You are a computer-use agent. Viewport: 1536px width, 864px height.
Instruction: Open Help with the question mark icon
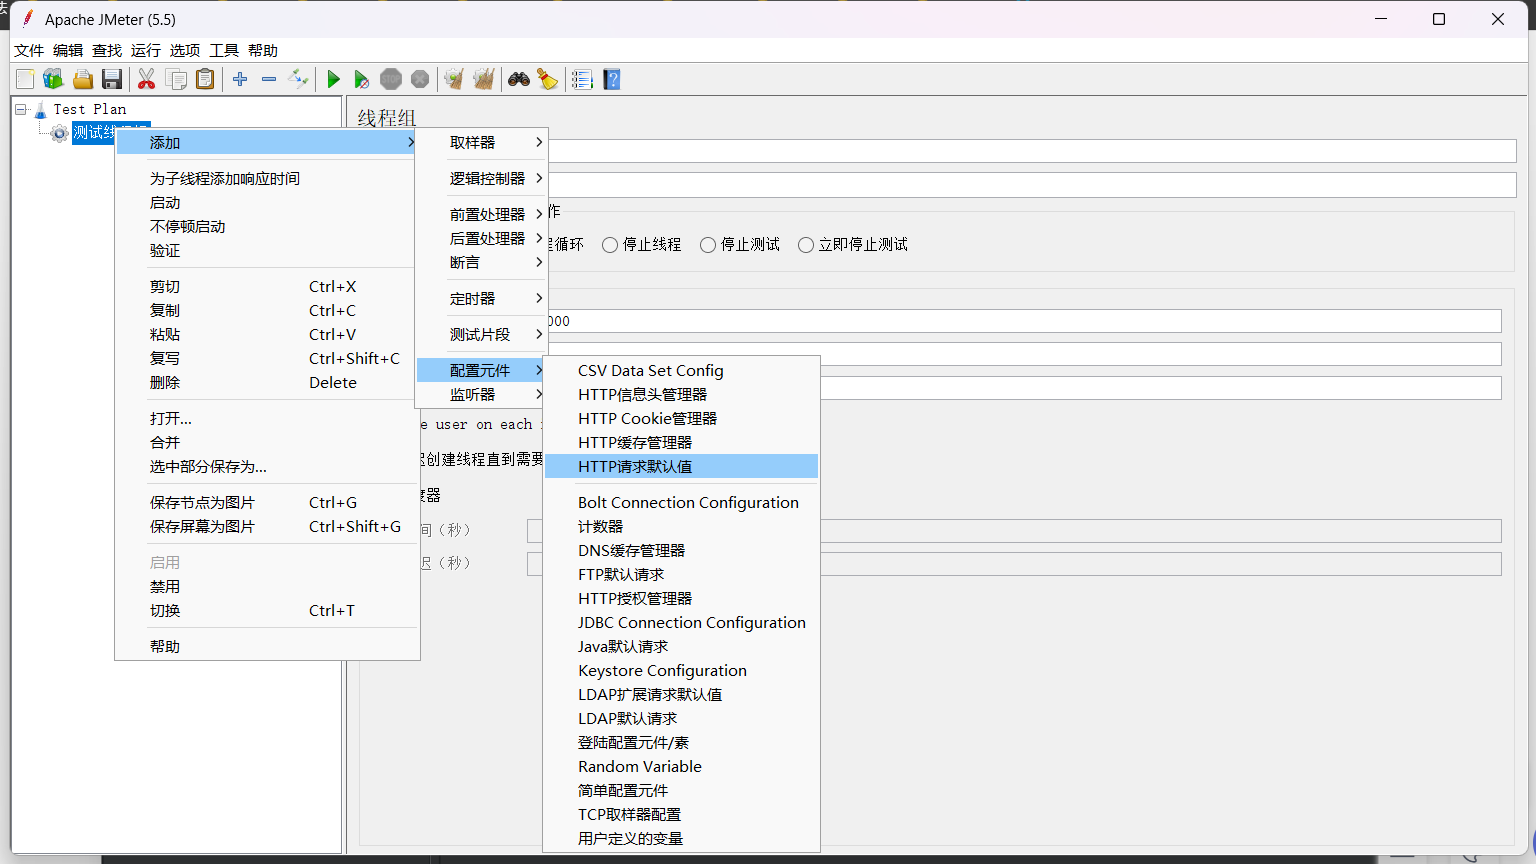click(612, 79)
